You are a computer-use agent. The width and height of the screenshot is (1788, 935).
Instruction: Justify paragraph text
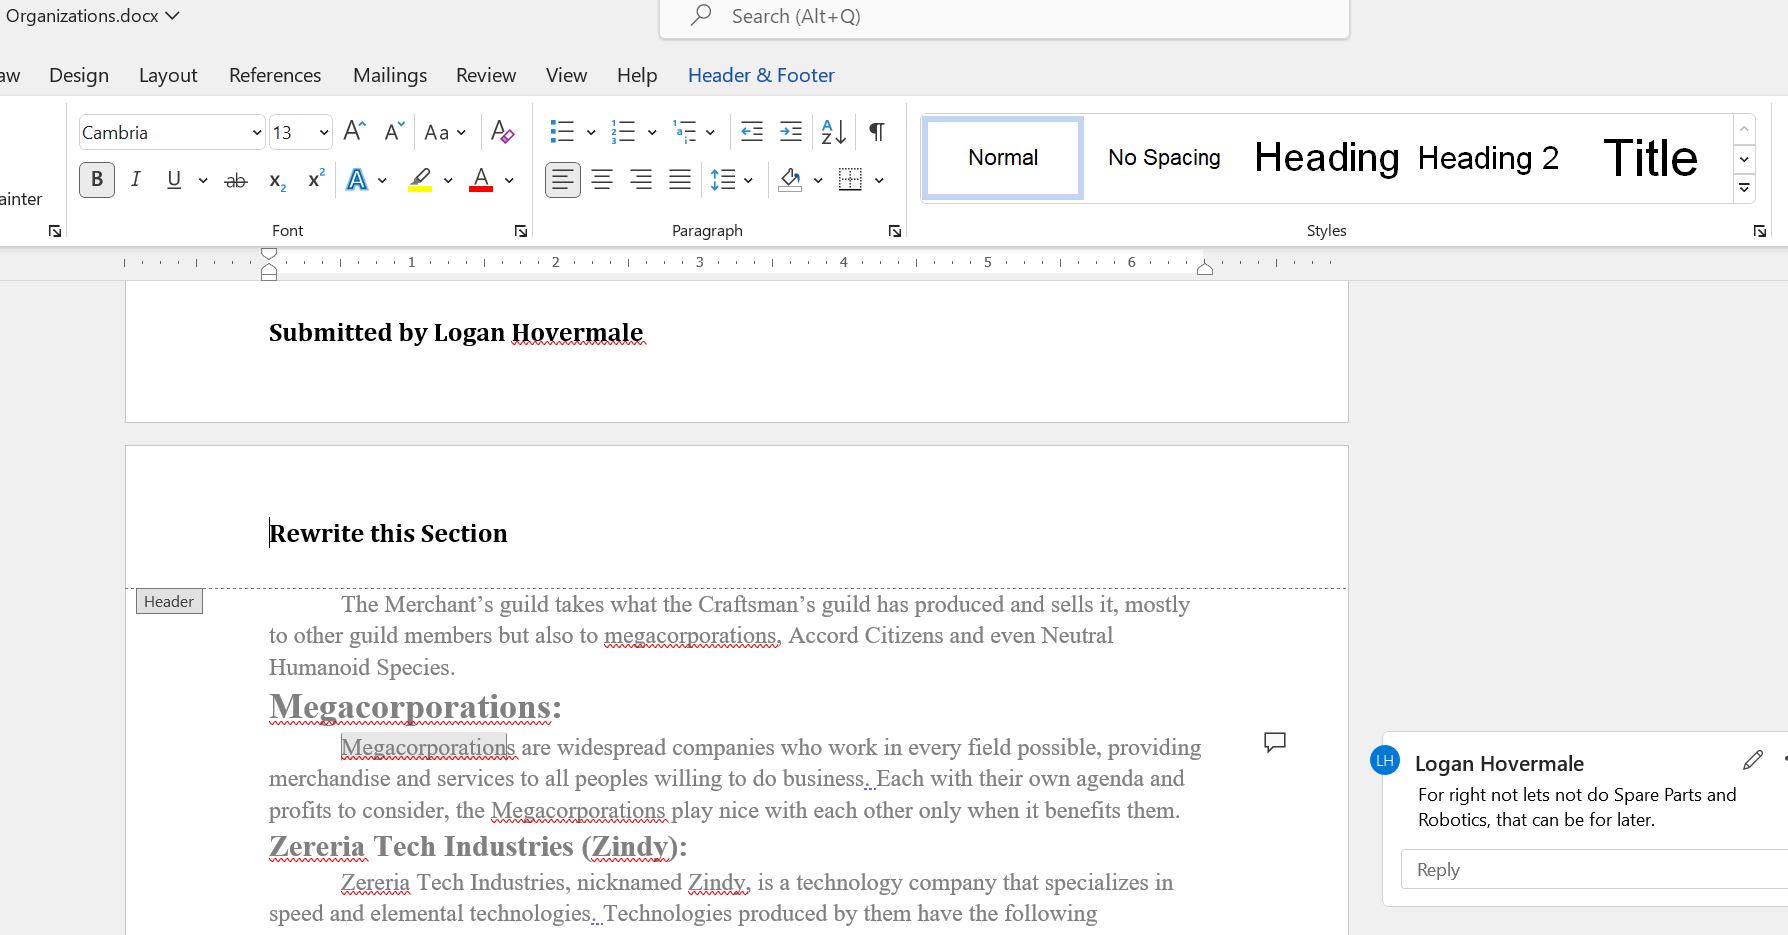(680, 180)
